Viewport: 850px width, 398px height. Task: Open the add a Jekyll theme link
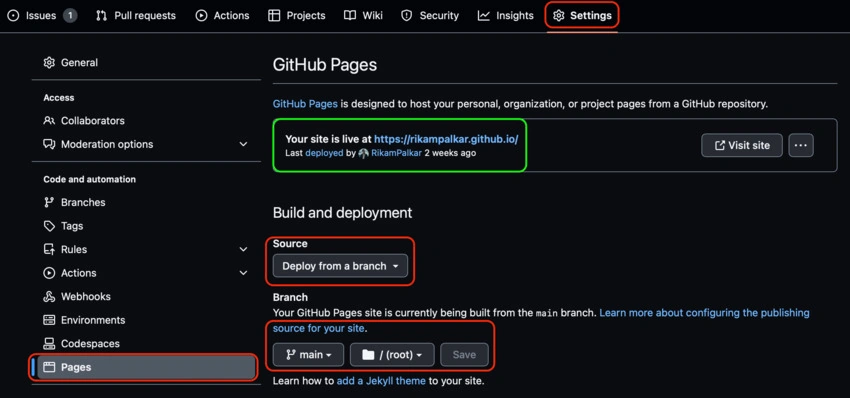tap(381, 381)
